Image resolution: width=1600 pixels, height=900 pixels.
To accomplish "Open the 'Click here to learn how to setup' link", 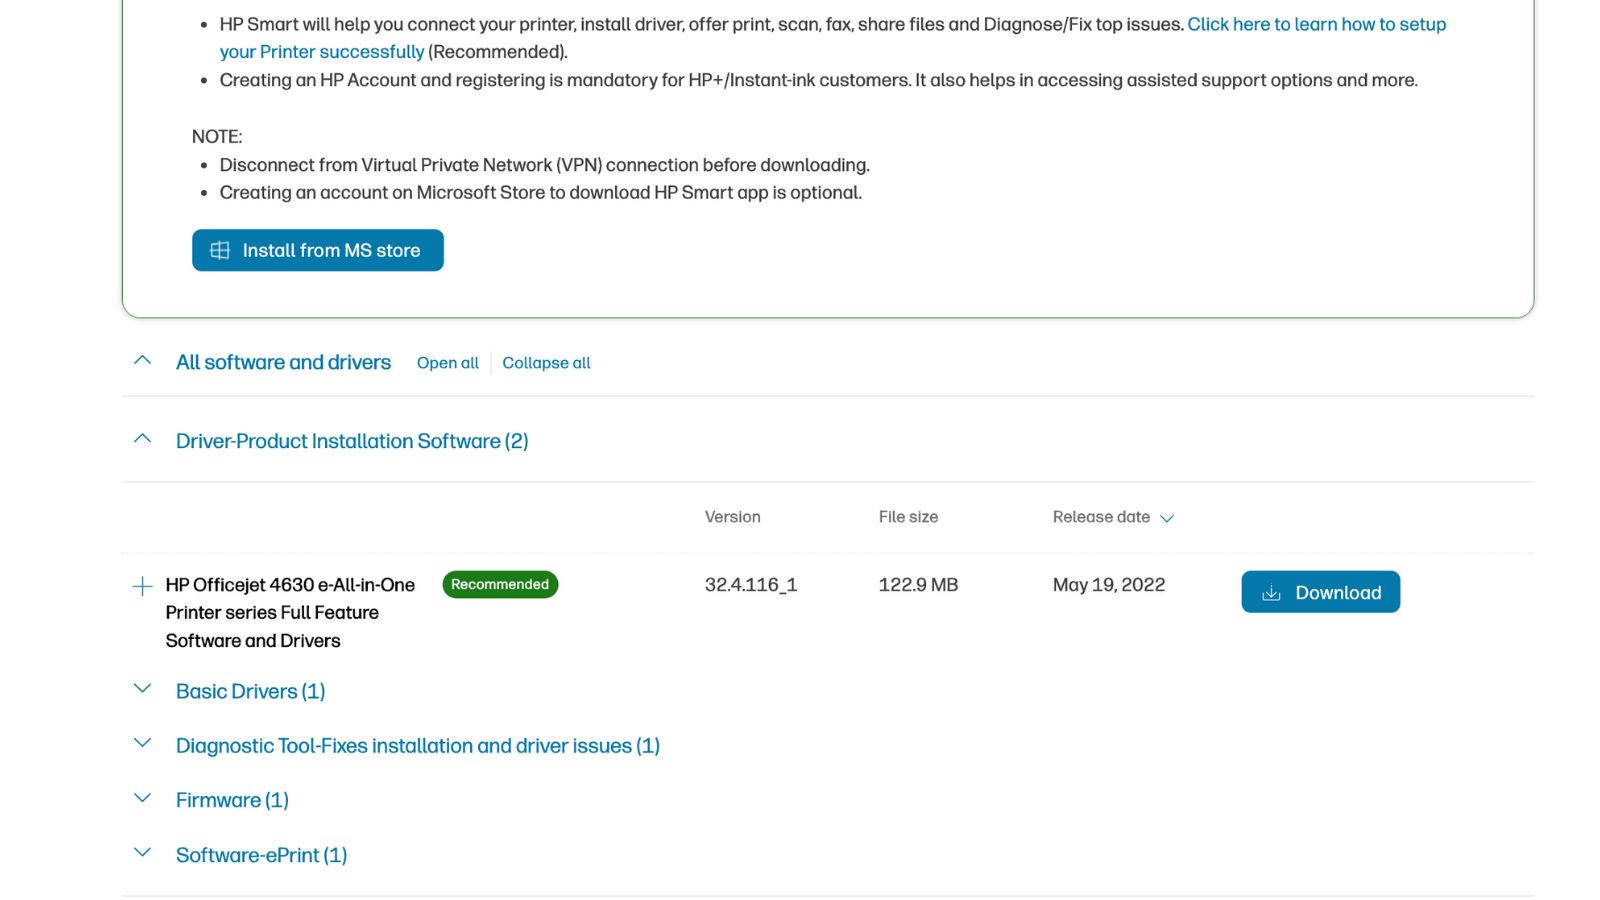I will pos(1316,24).
